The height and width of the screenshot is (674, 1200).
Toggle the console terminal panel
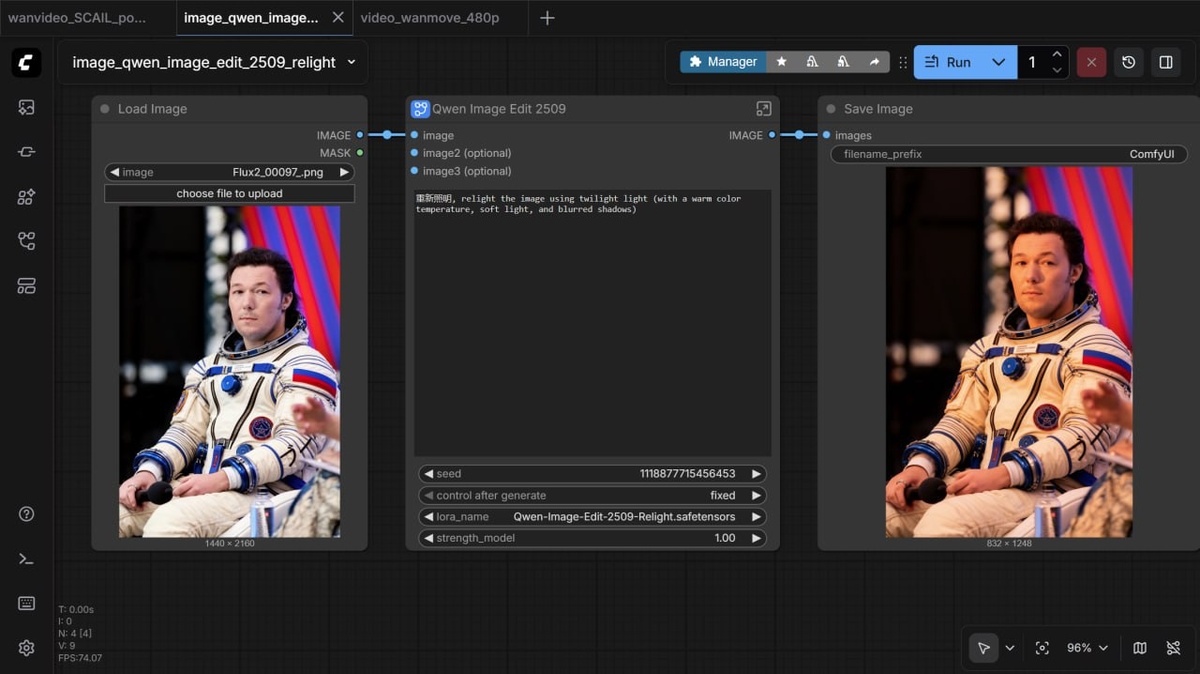[x=27, y=559]
